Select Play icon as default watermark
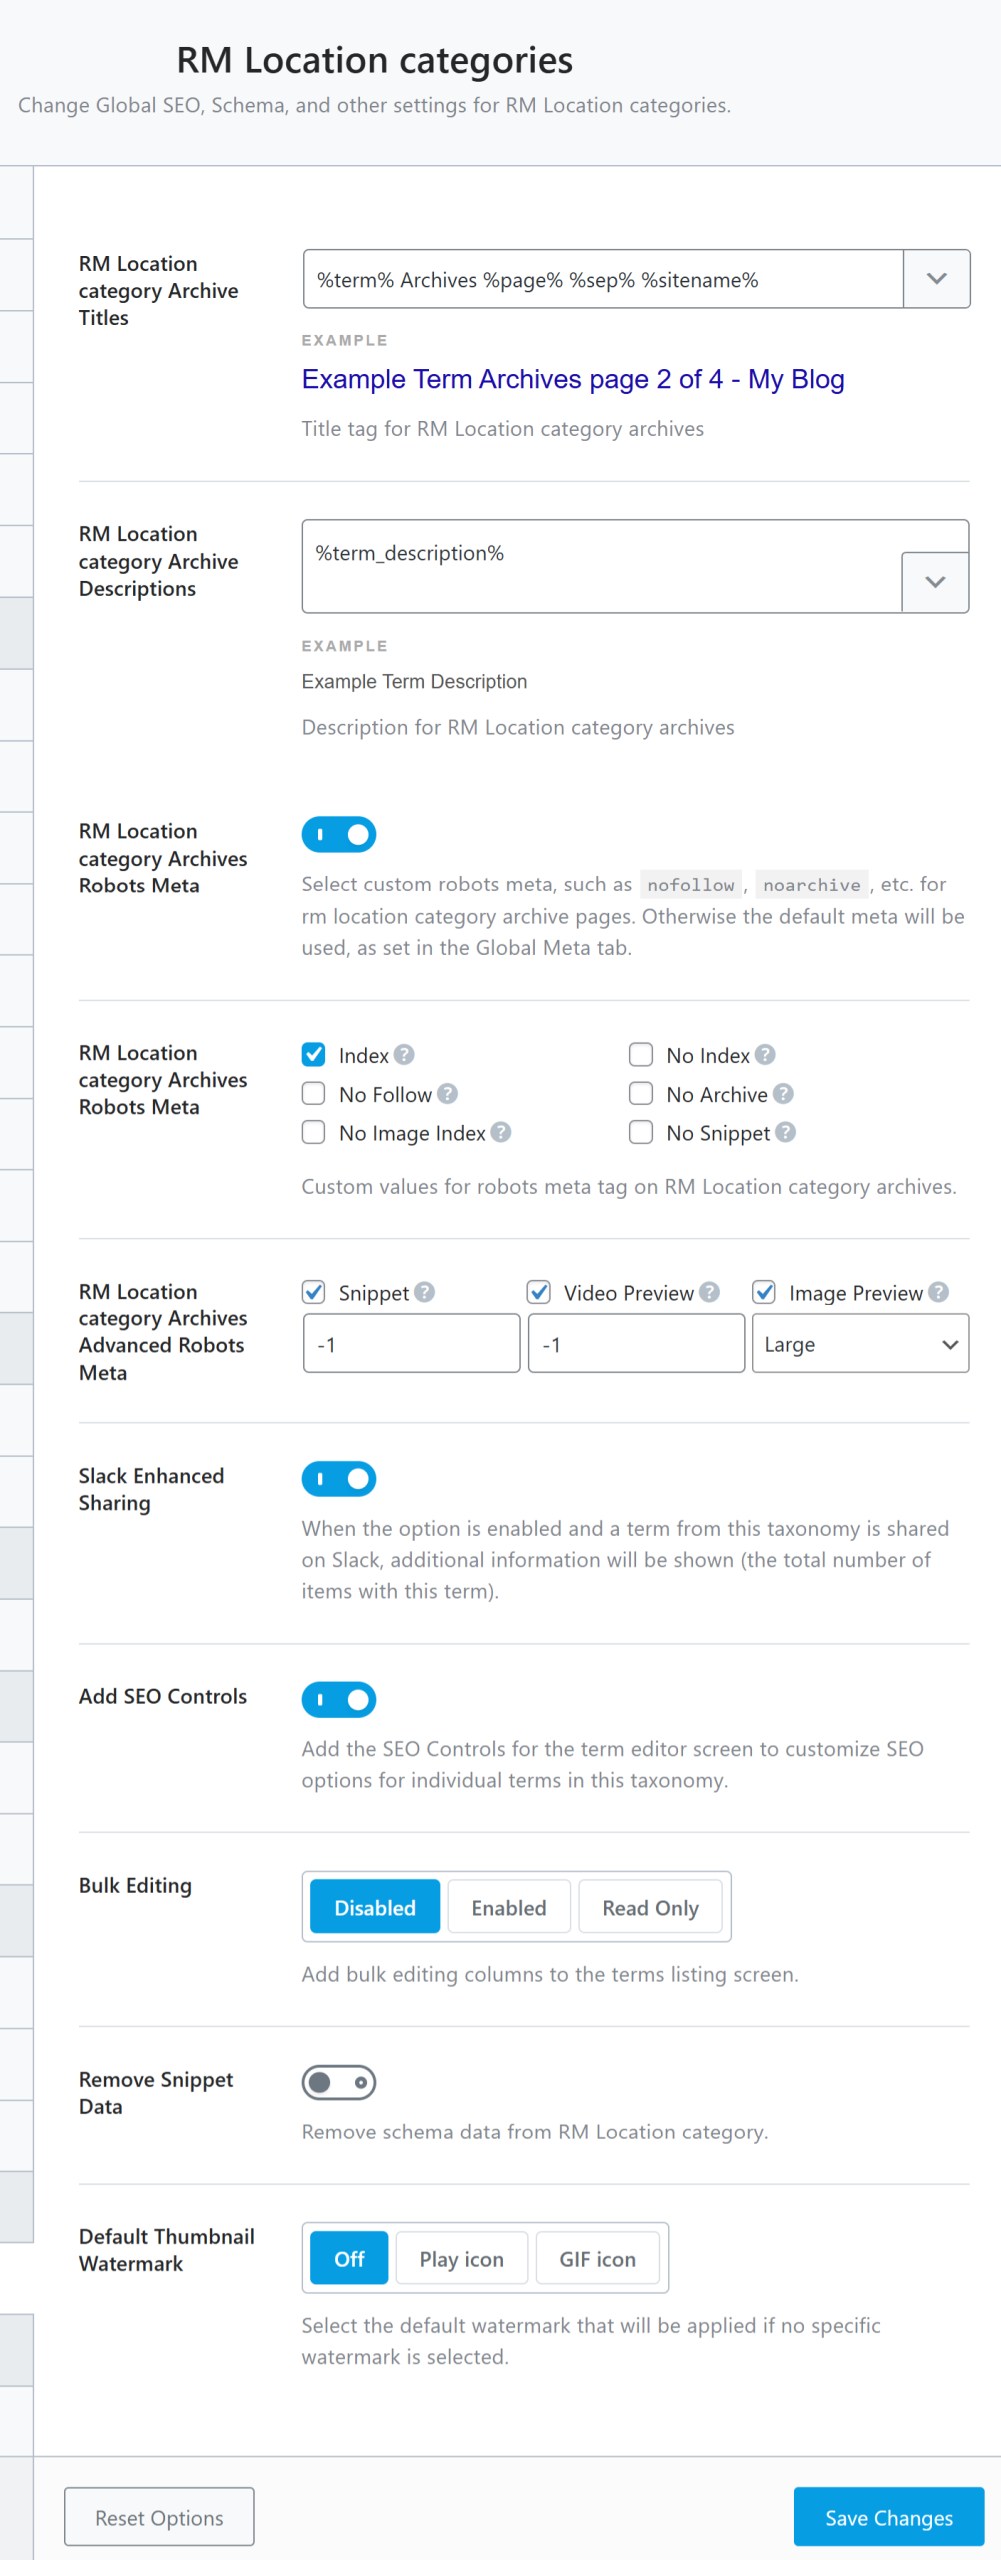This screenshot has height=2560, width=1001. (461, 2258)
